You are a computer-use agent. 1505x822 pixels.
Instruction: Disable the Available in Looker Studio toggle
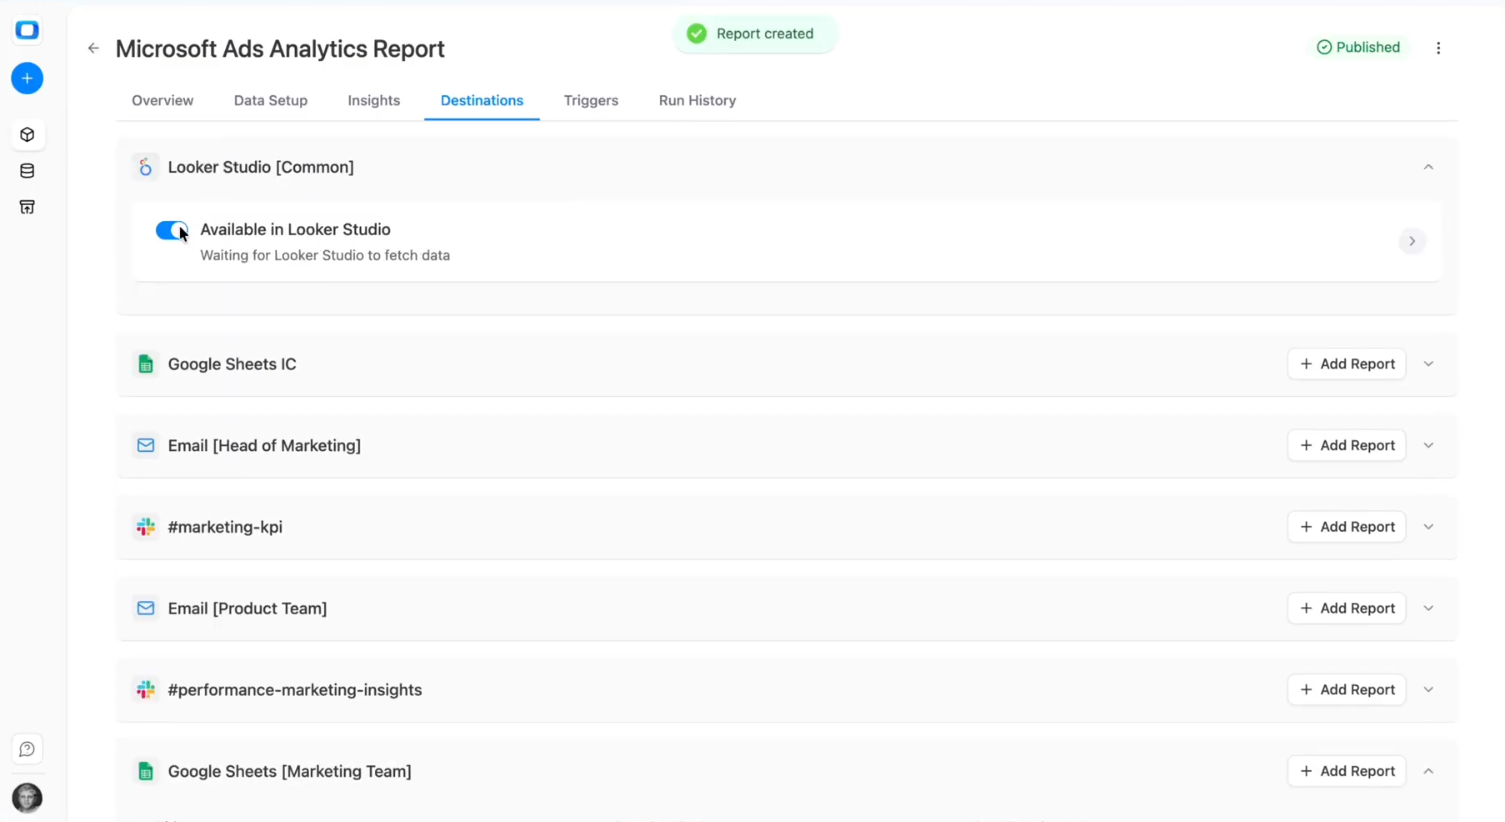[171, 230]
